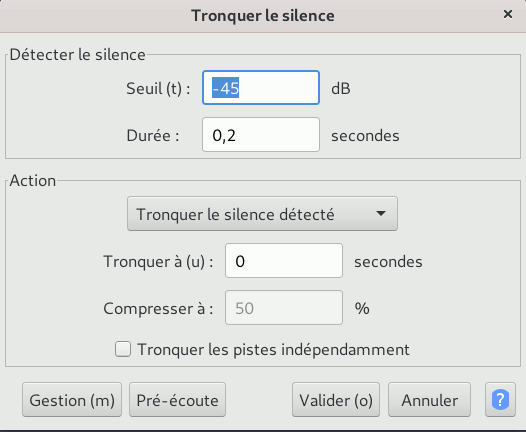Viewport: 526px width, 432px height.
Task: Enable Tronquer les pistes indépendamment checkbox
Action: pos(123,349)
